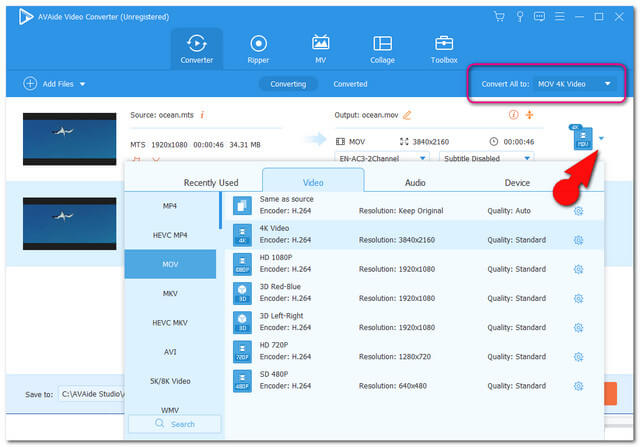Select the second ocean video thumbnail

(69, 224)
